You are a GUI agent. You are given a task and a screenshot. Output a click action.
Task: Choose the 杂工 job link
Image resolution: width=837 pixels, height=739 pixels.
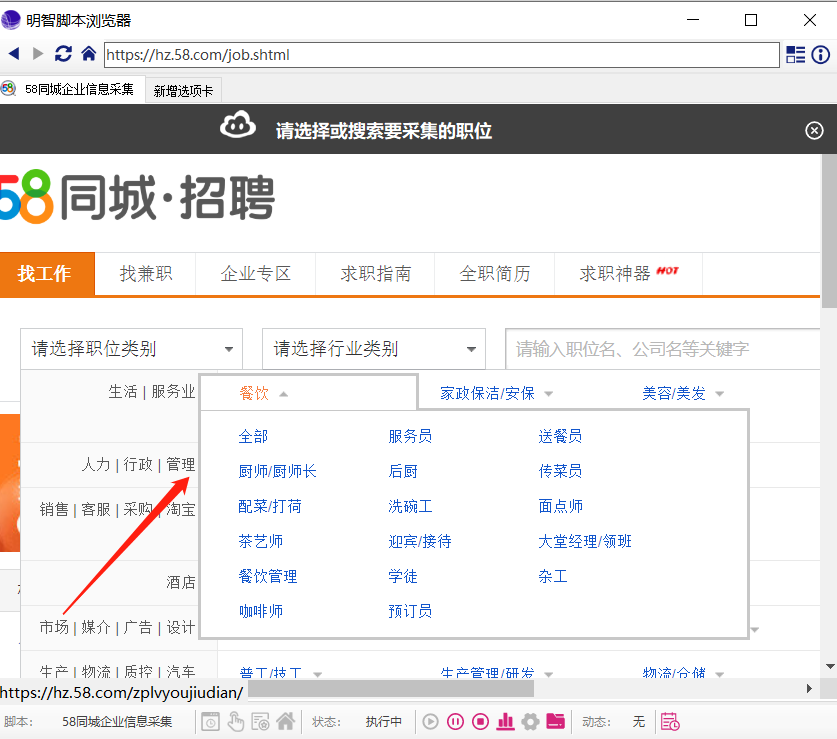pos(553,576)
